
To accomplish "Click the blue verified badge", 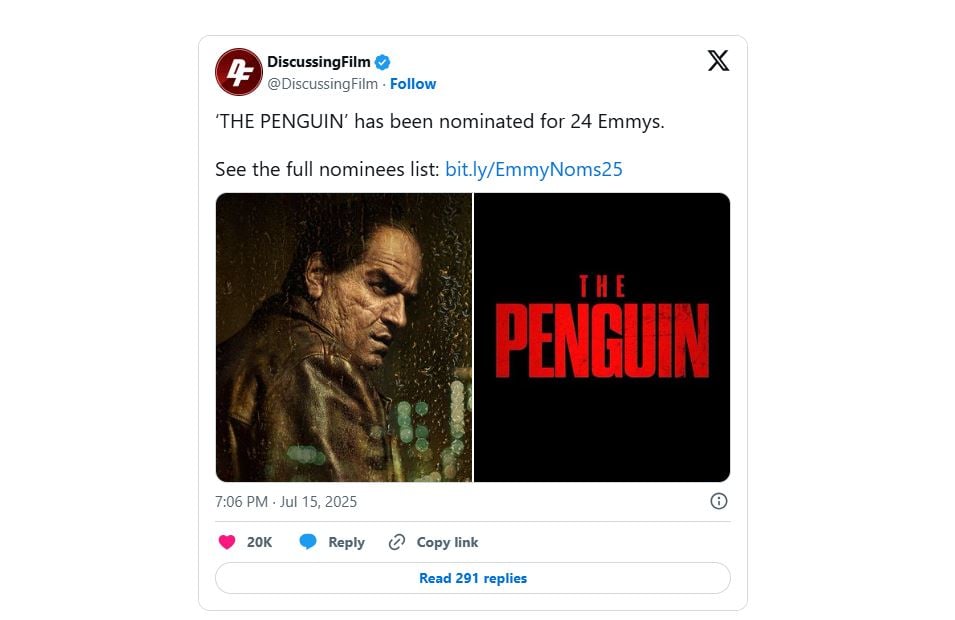I will pyautogui.click(x=382, y=62).
